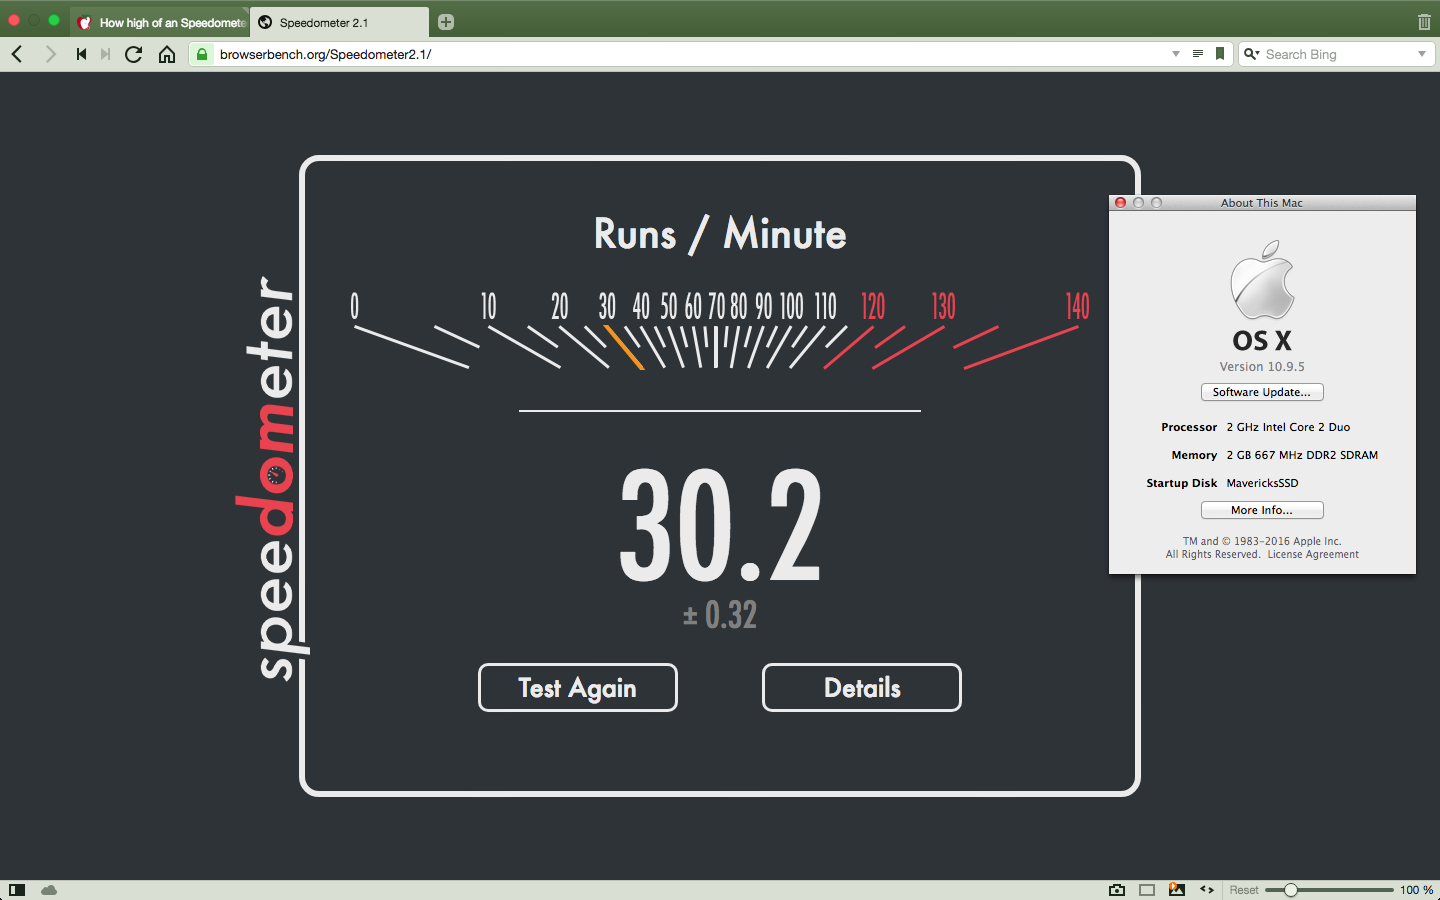Click the Version 10.9.5 text

[1262, 367]
